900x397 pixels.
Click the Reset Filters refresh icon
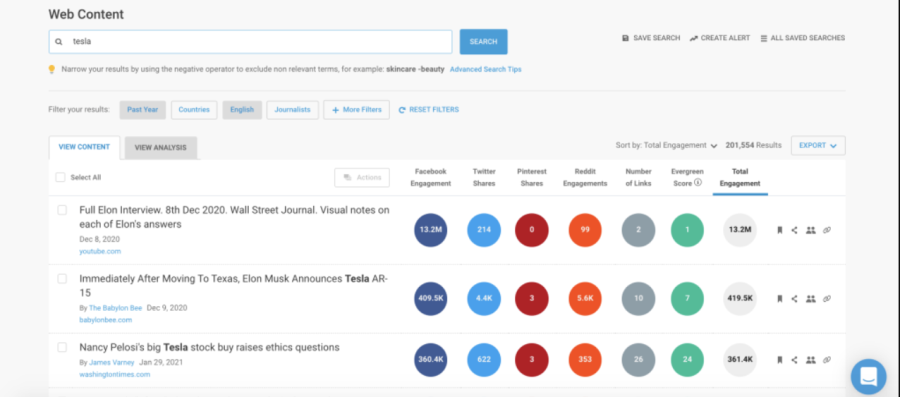[x=402, y=110]
